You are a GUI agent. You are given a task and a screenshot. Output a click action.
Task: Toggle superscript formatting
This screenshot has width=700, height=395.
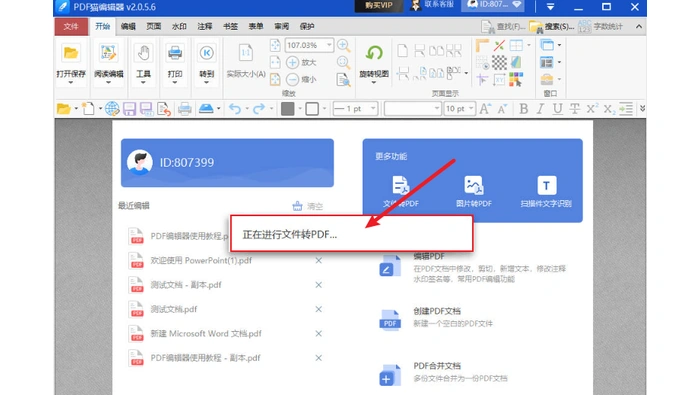(592, 108)
